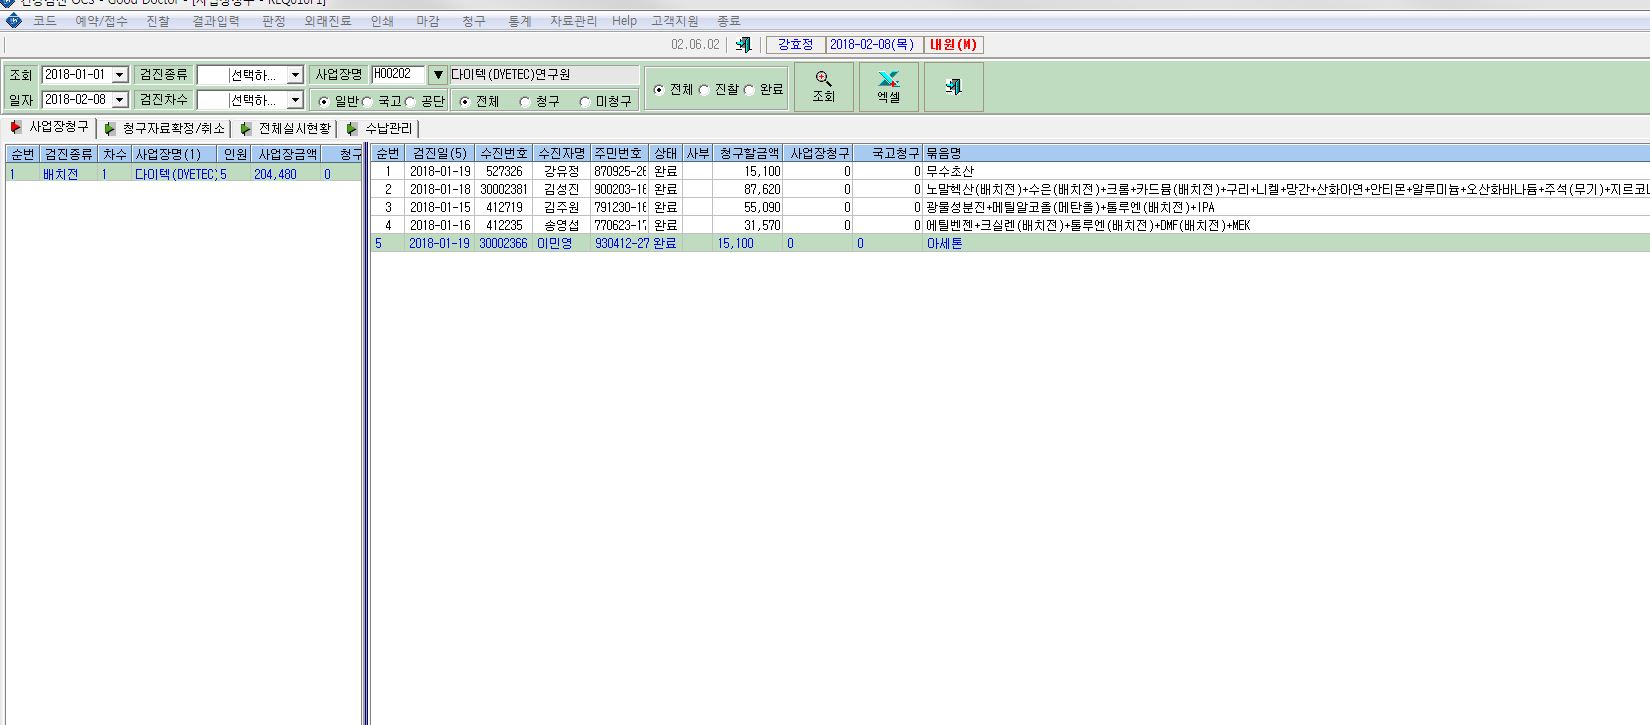This screenshot has height=725, width=1650.
Task: Open the 사업장명 code dropdown arrow
Action: (437, 75)
